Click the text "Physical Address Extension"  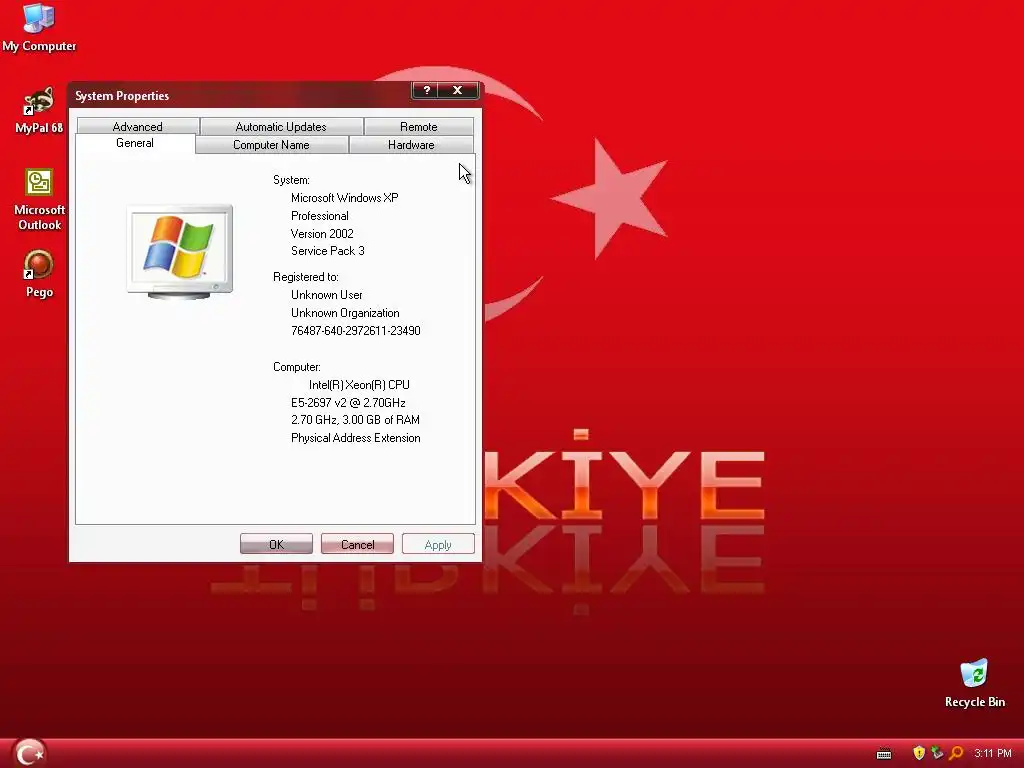[356, 438]
